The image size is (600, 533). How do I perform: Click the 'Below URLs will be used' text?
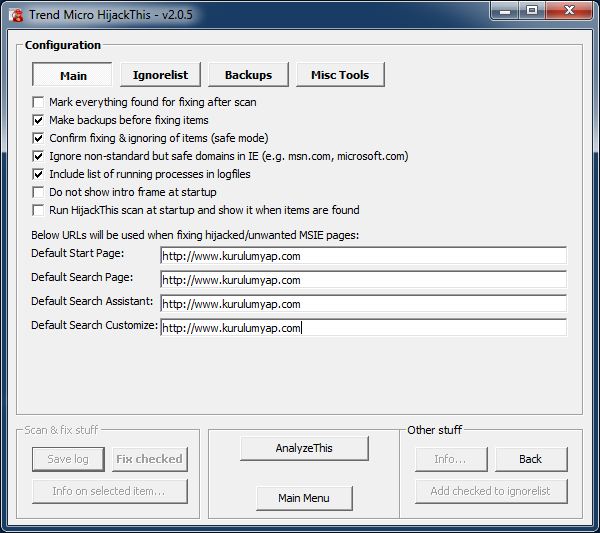coord(195,235)
